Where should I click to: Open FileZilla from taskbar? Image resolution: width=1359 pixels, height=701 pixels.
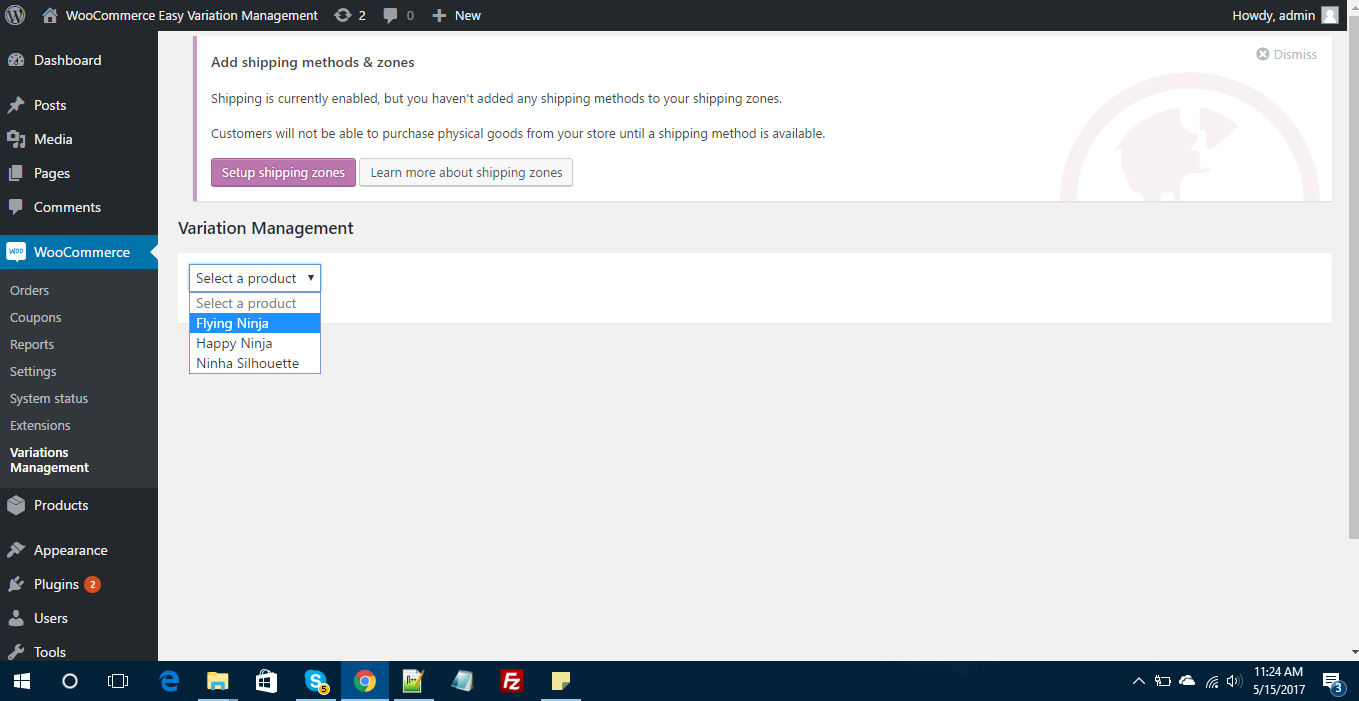point(512,681)
